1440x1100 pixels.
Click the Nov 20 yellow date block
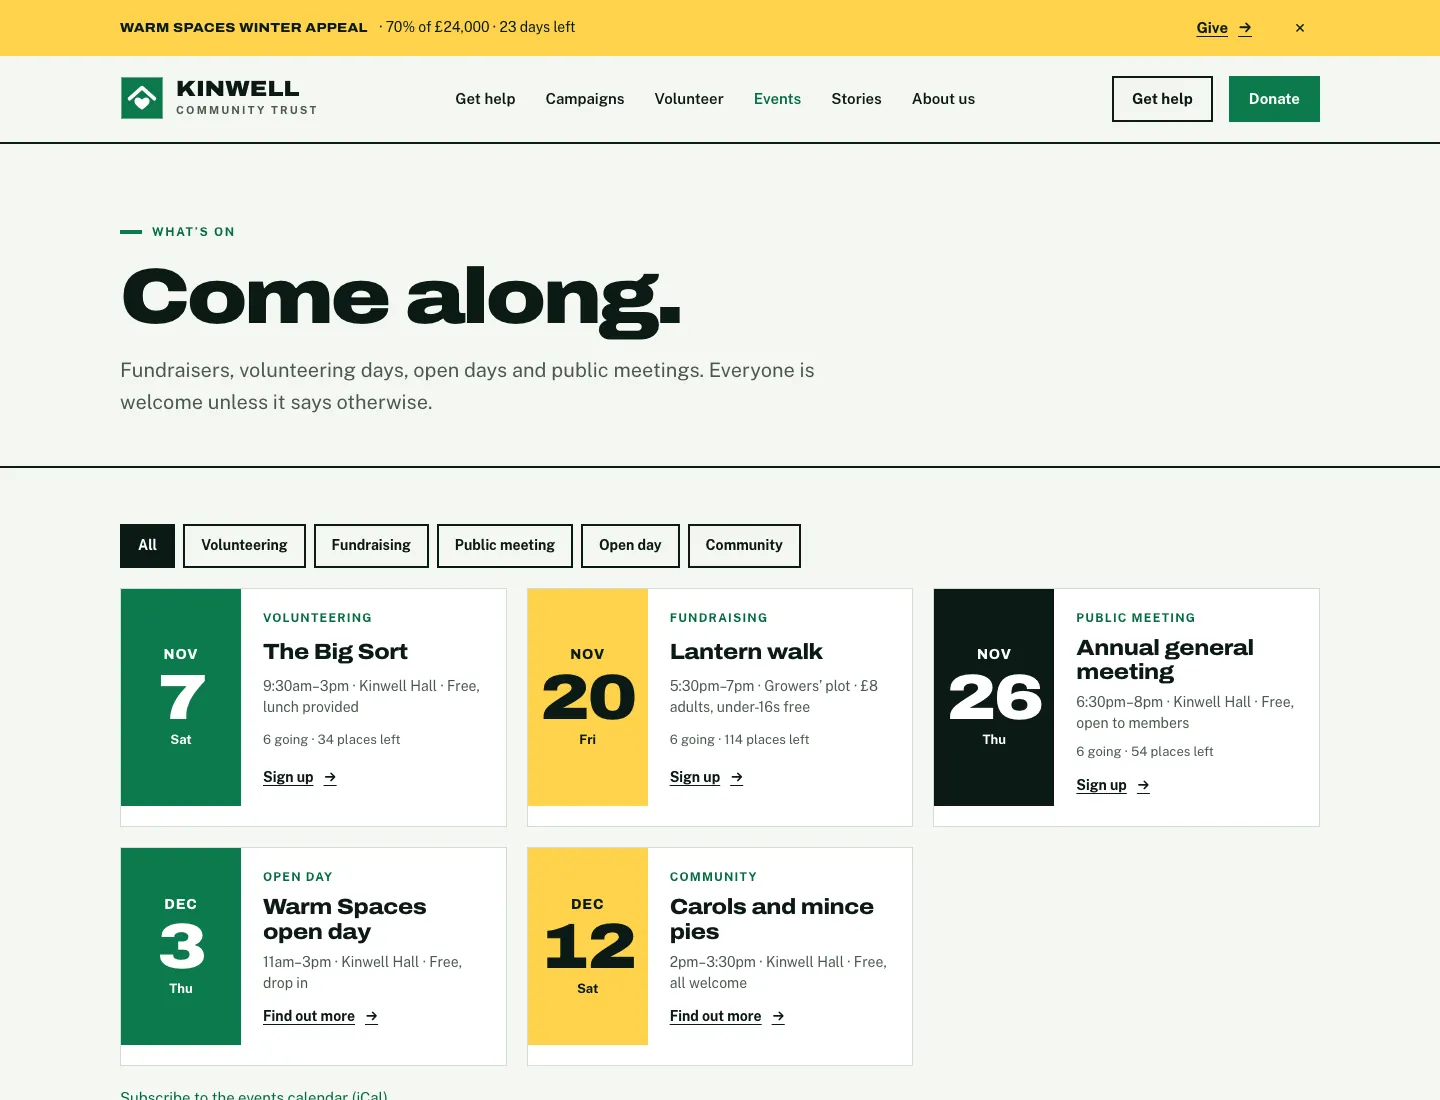[x=588, y=697]
